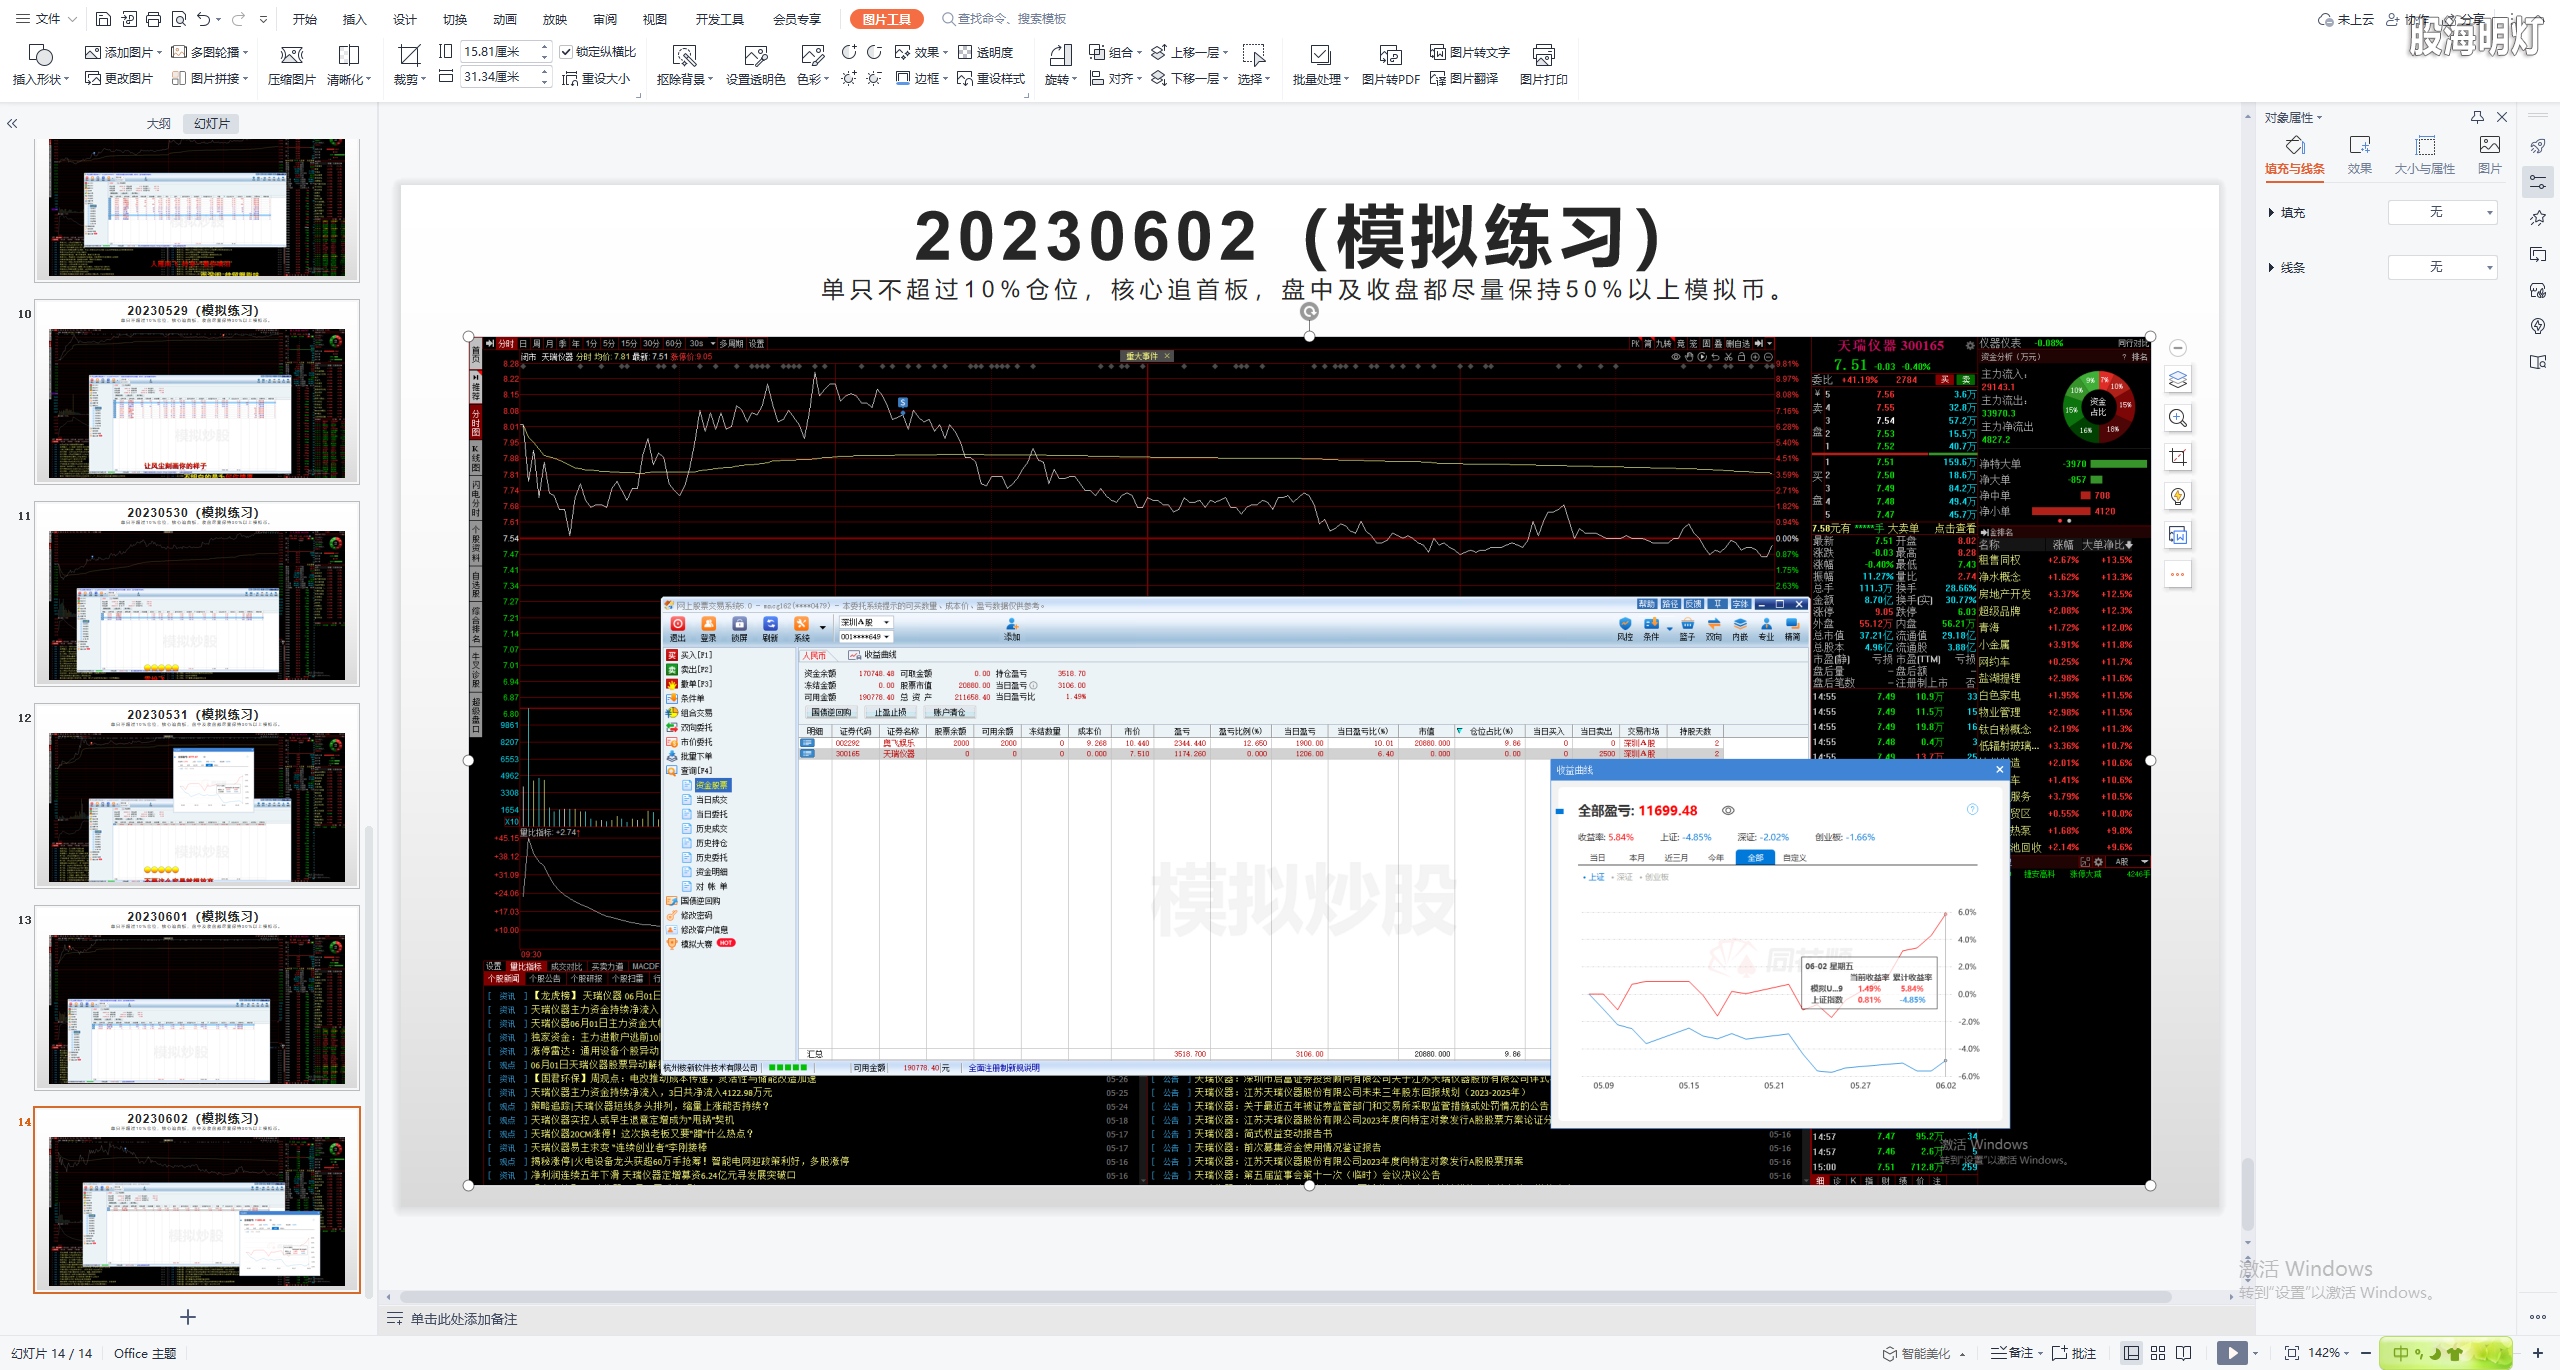Click the zoom in plus in status bar
The height and width of the screenshot is (1370, 2560).
click(2536, 1353)
